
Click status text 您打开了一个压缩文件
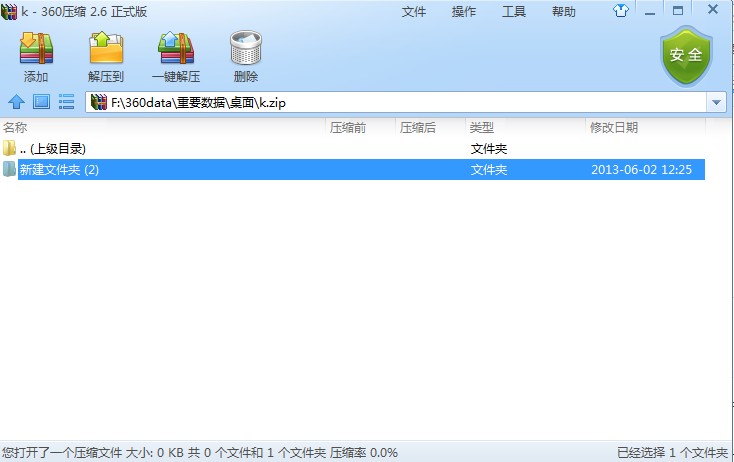[x=62, y=453]
